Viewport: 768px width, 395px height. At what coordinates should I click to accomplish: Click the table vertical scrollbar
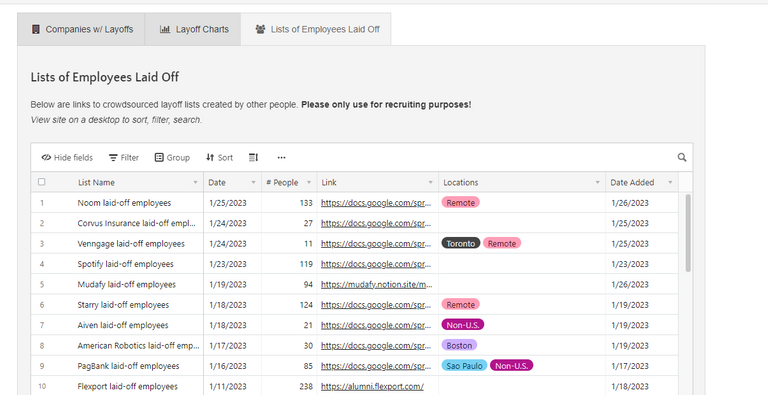tap(688, 233)
